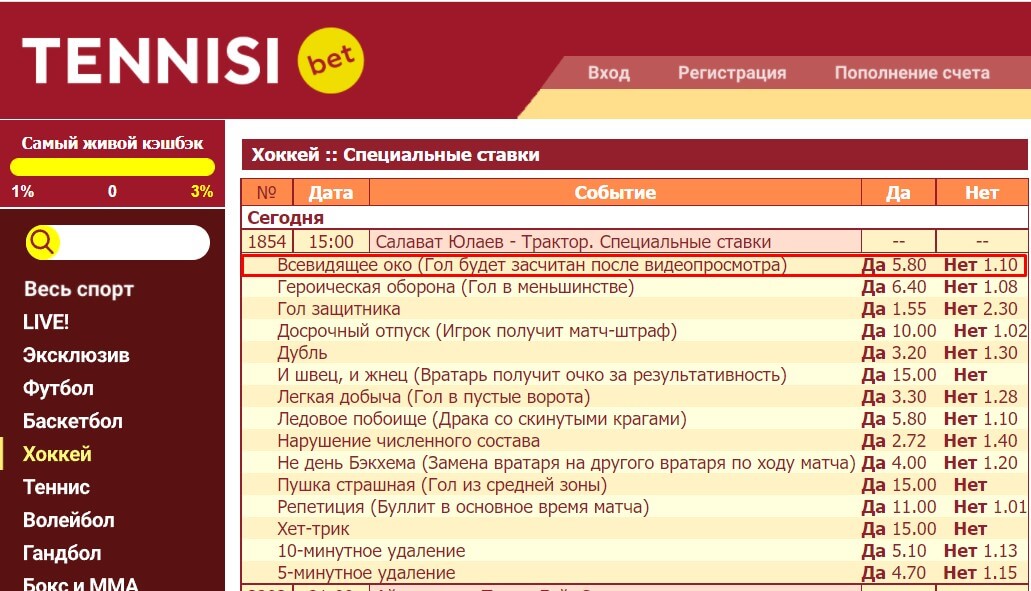Click Пополнение счета link
The height and width of the screenshot is (591, 1031).
[x=914, y=73]
